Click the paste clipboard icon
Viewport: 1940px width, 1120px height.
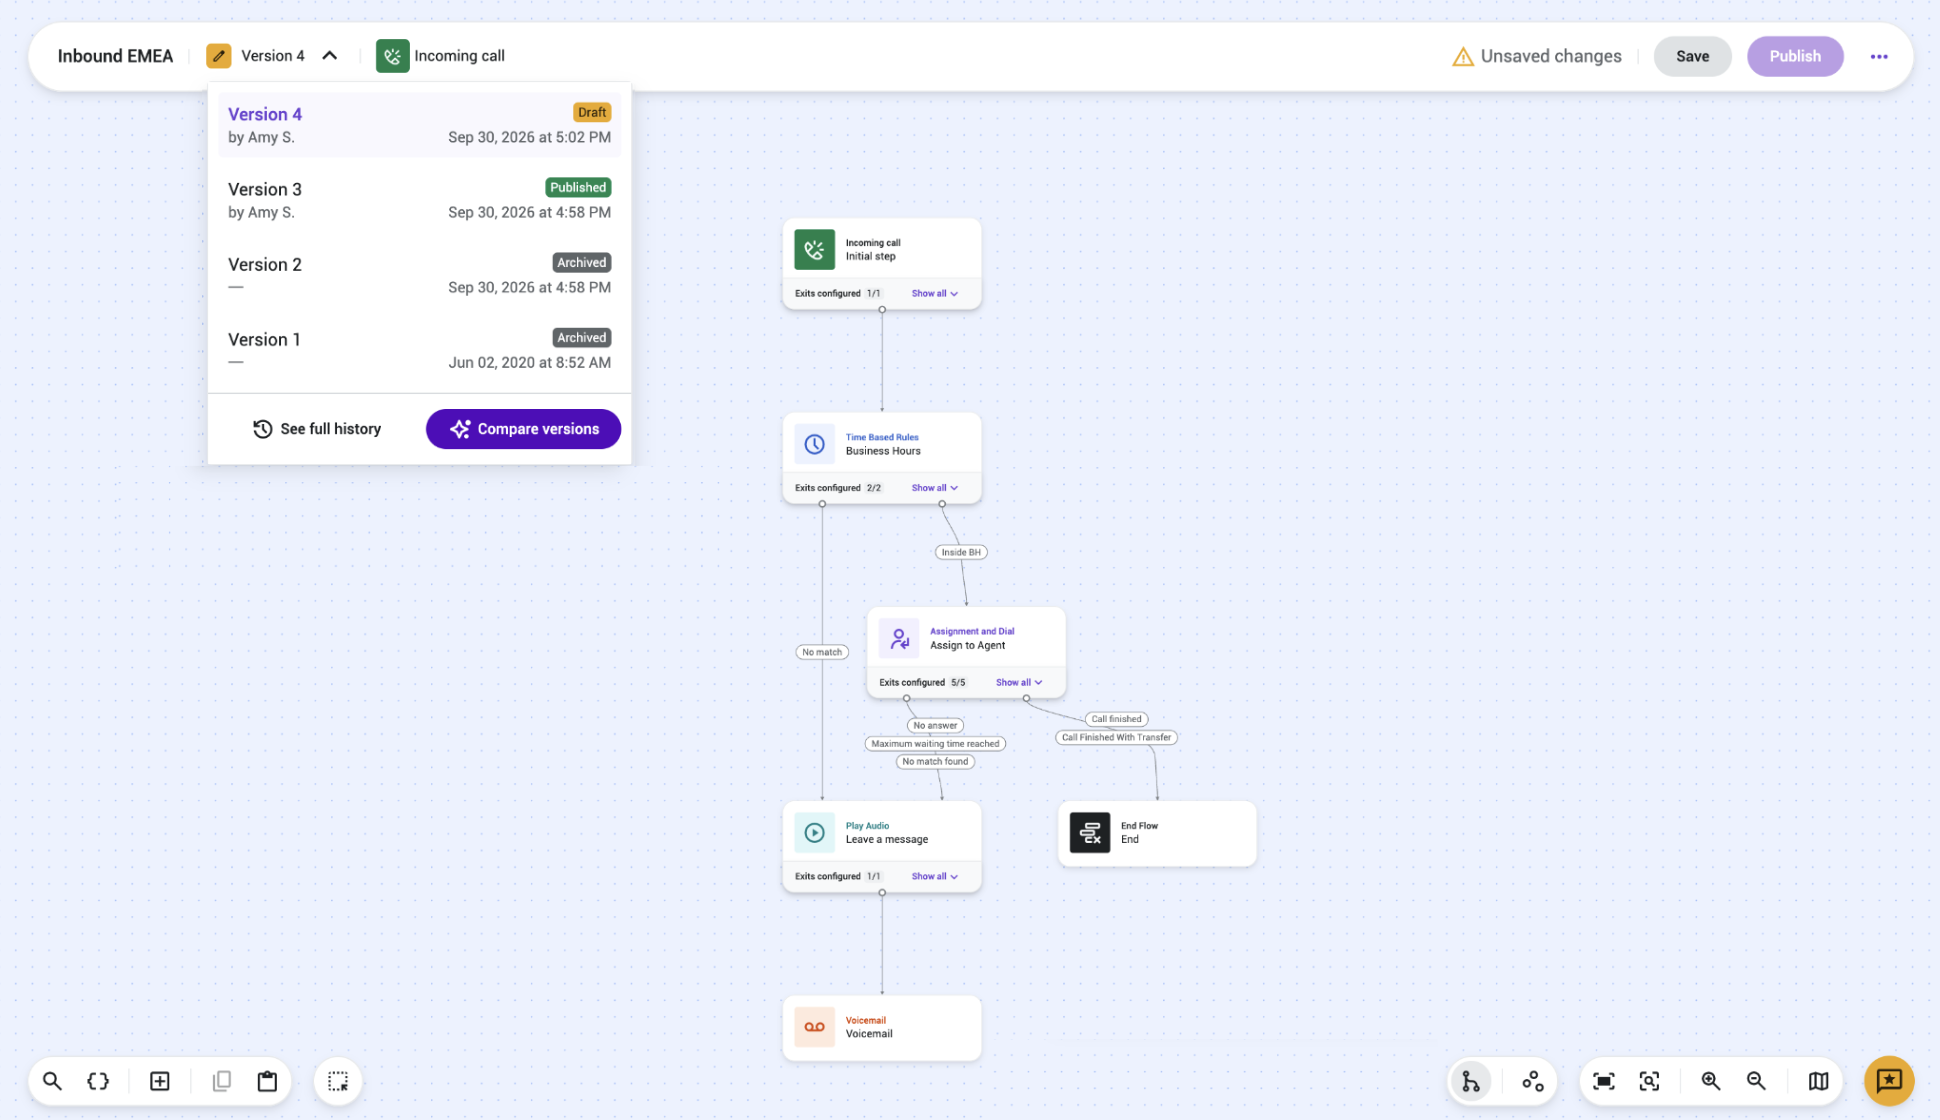pyautogui.click(x=267, y=1081)
